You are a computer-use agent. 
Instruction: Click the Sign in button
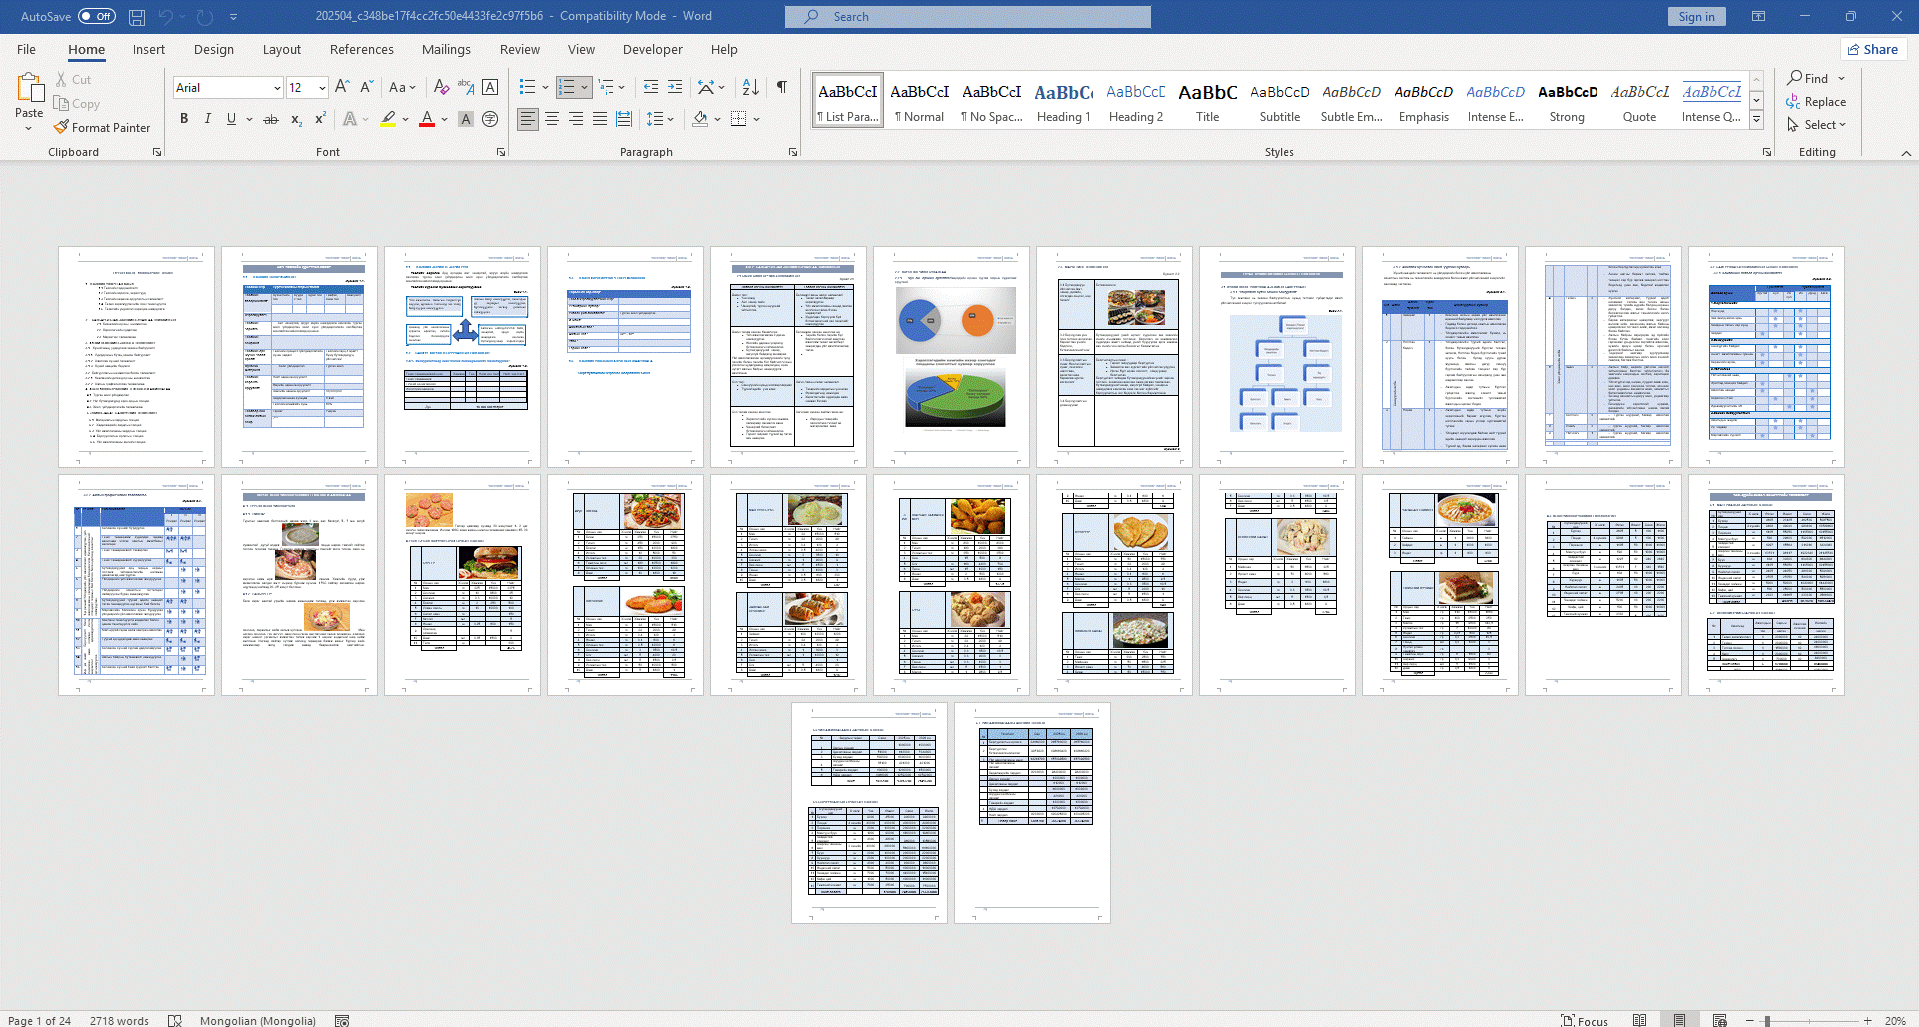[1696, 17]
